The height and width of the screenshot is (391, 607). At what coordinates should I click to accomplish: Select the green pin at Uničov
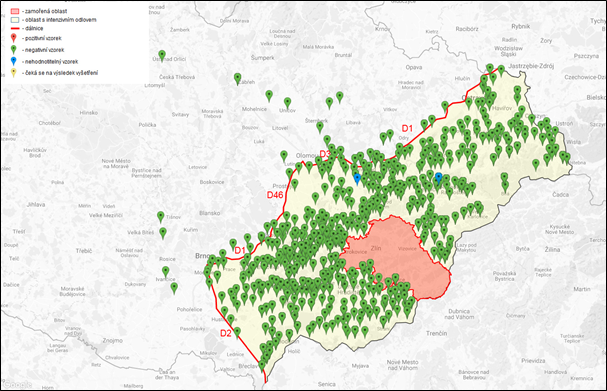pyautogui.click(x=288, y=103)
